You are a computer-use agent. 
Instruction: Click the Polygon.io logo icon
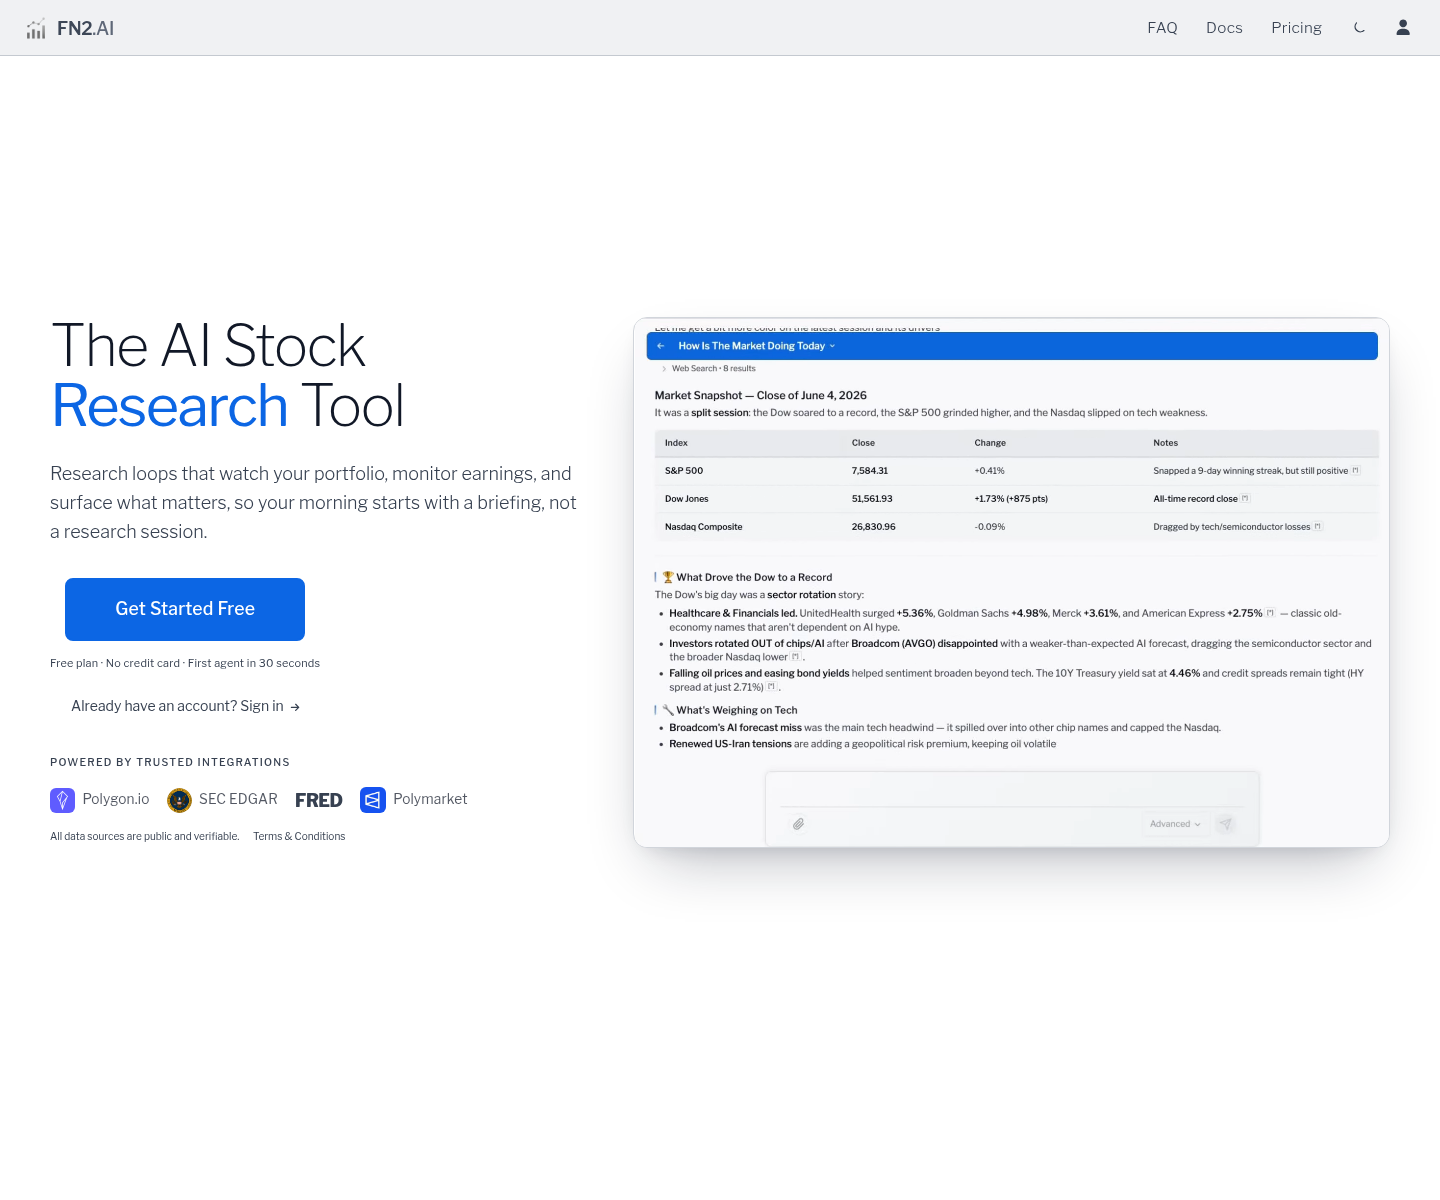point(62,800)
